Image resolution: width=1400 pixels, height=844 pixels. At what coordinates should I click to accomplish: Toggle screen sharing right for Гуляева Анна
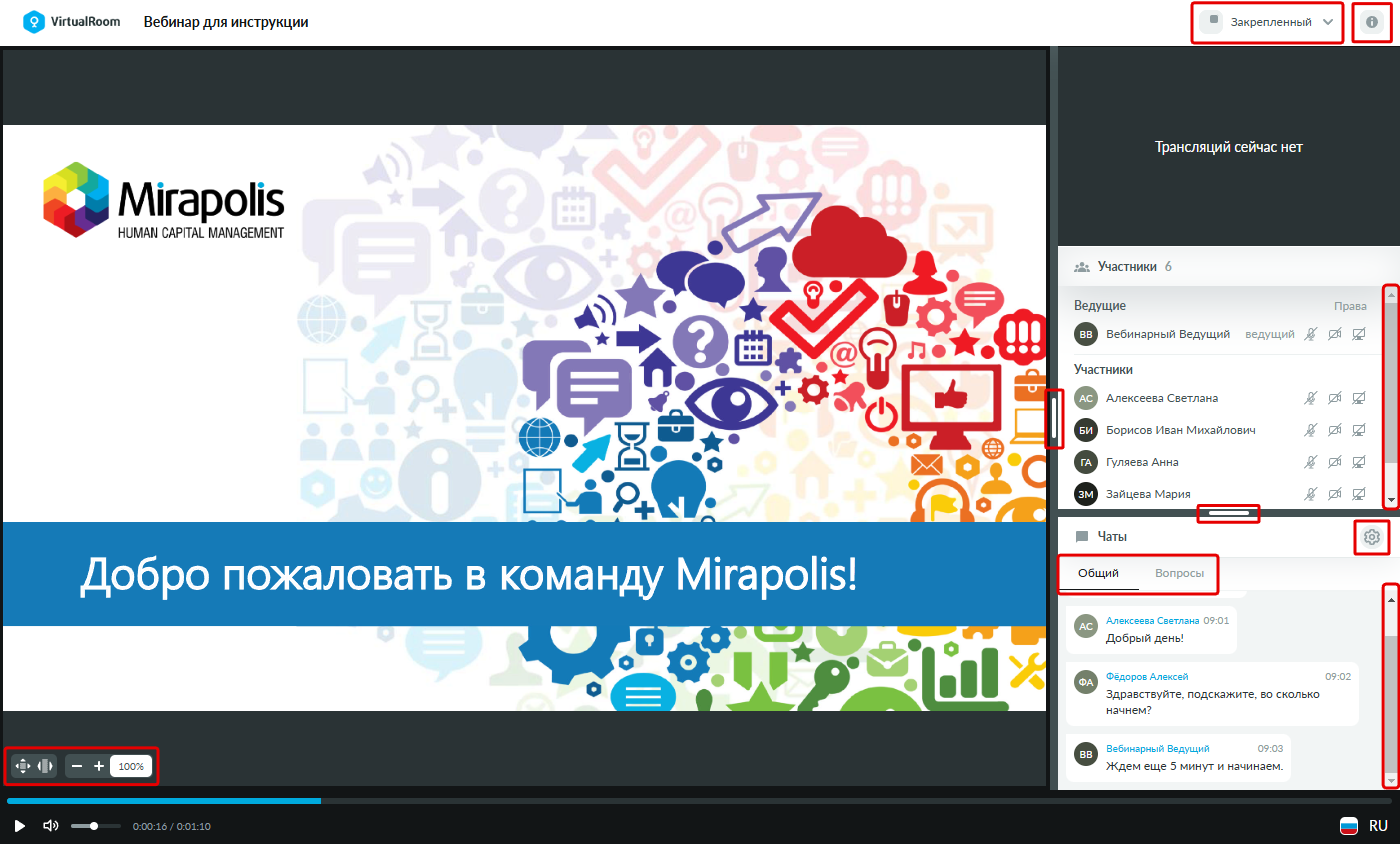click(1358, 462)
